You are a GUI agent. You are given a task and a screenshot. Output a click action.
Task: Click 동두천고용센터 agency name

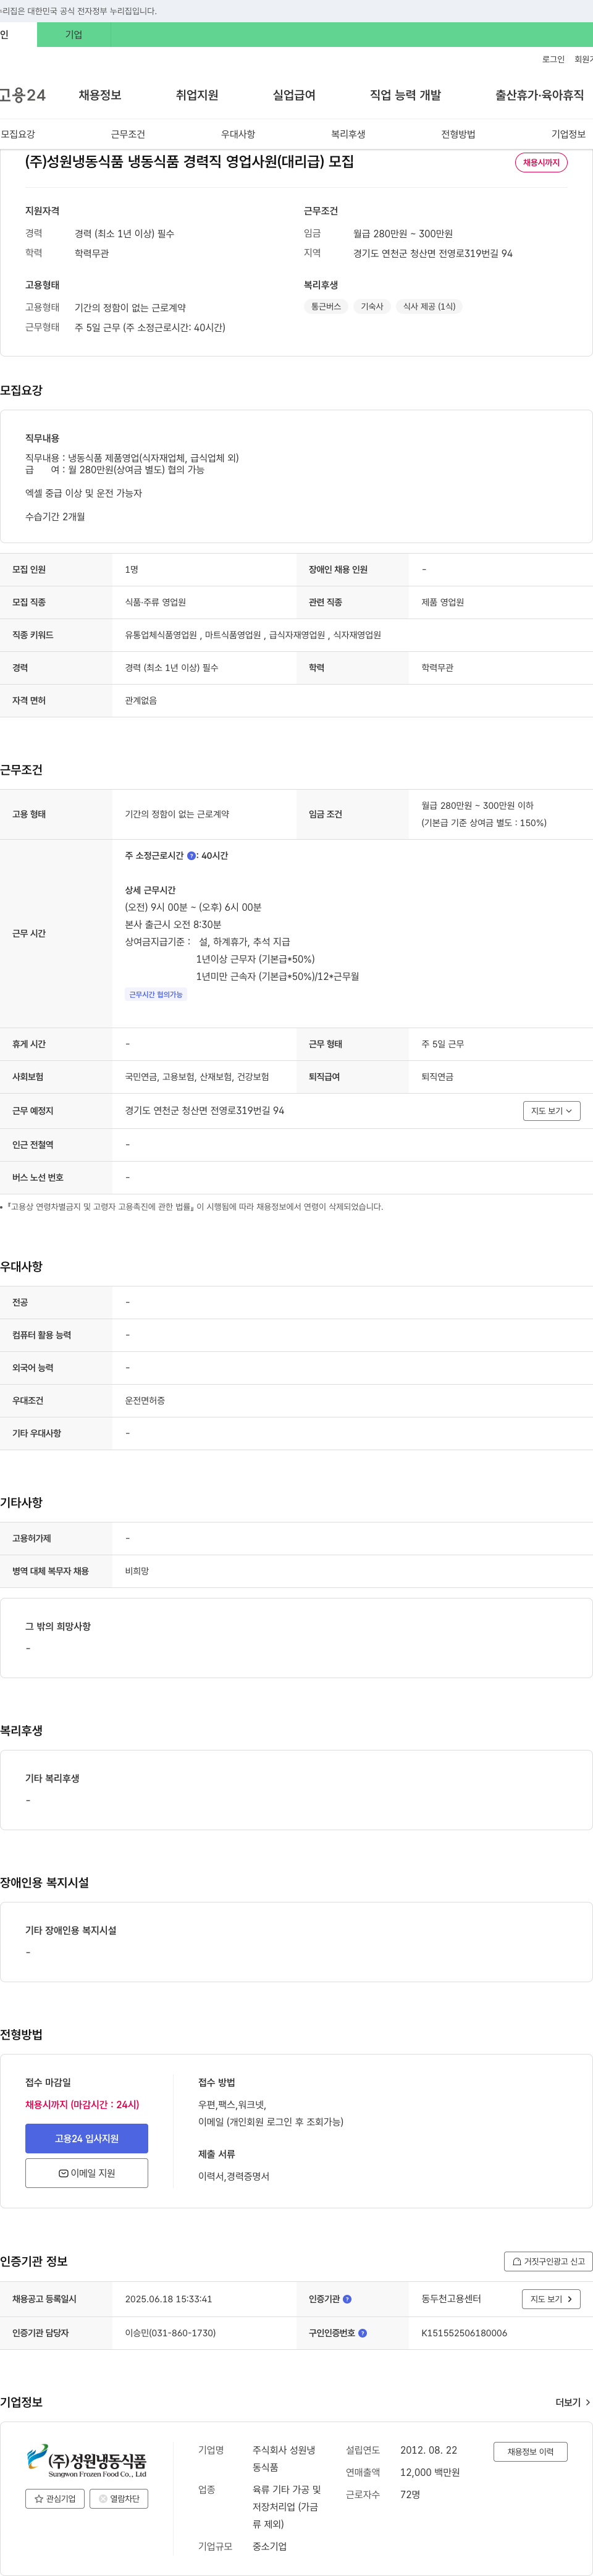coord(451,2299)
